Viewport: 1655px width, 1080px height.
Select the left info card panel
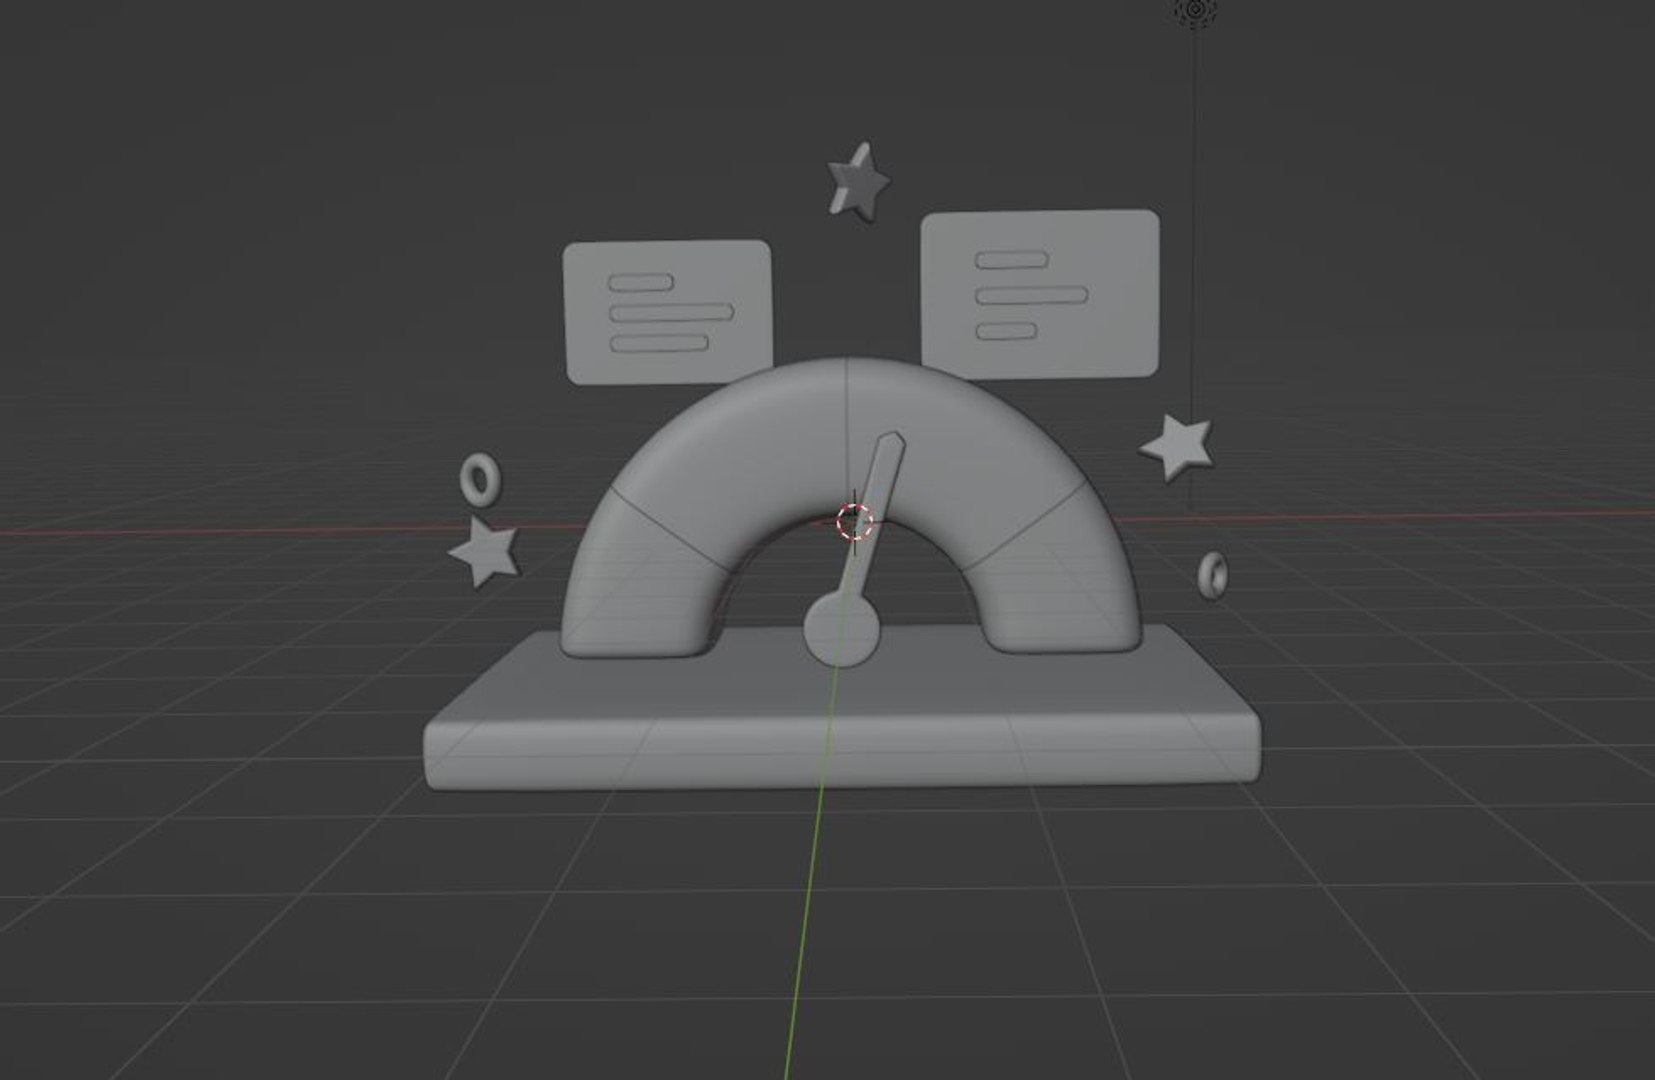668,312
